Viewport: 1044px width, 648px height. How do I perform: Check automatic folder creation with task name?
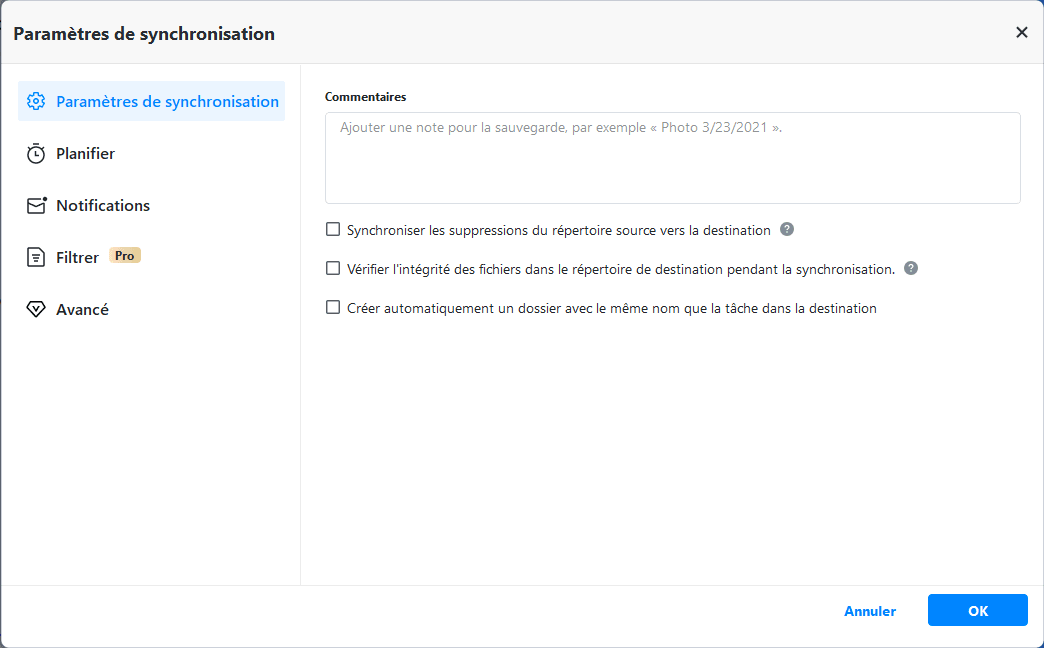pyautogui.click(x=333, y=308)
